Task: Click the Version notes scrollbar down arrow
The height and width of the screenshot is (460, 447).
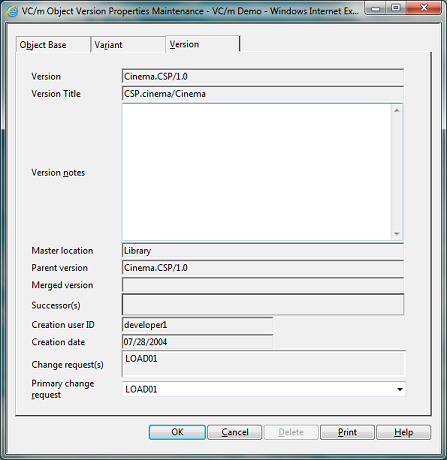Action: coord(397,234)
